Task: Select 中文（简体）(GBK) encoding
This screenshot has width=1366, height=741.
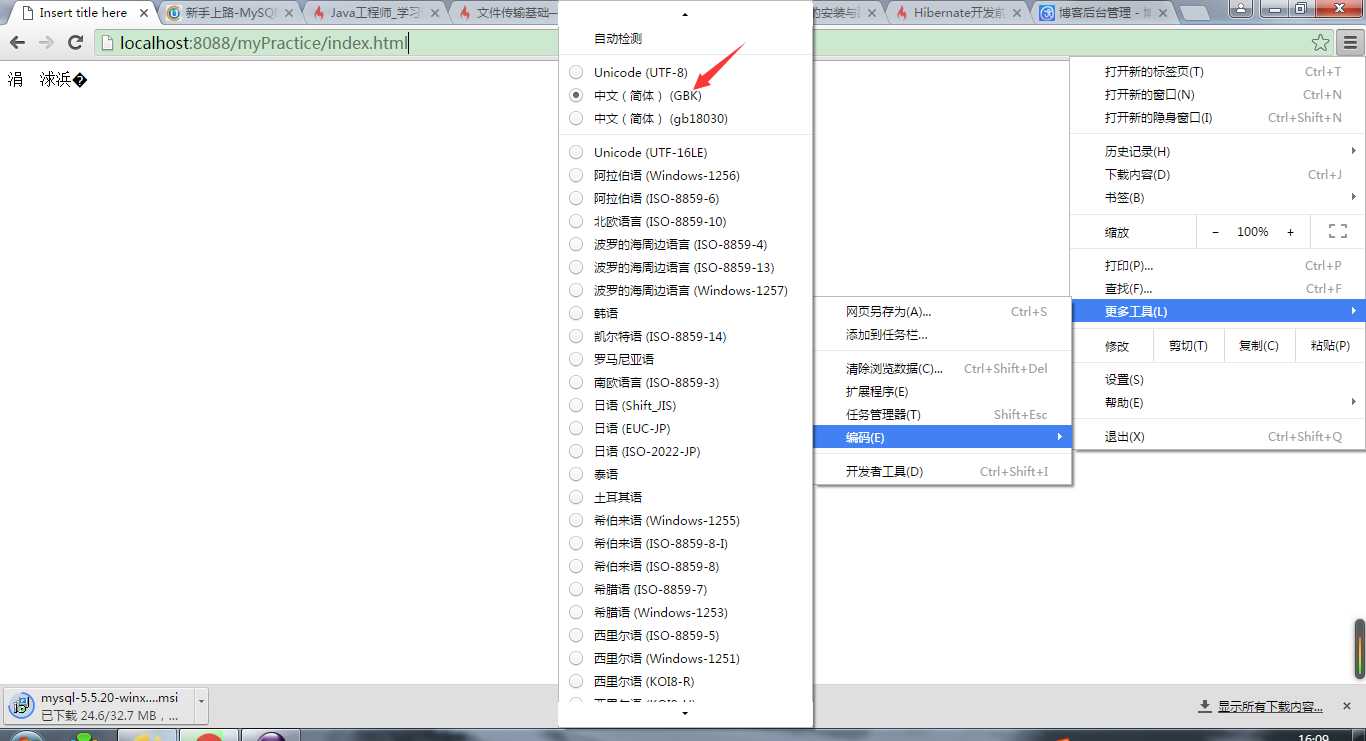Action: 686,95
